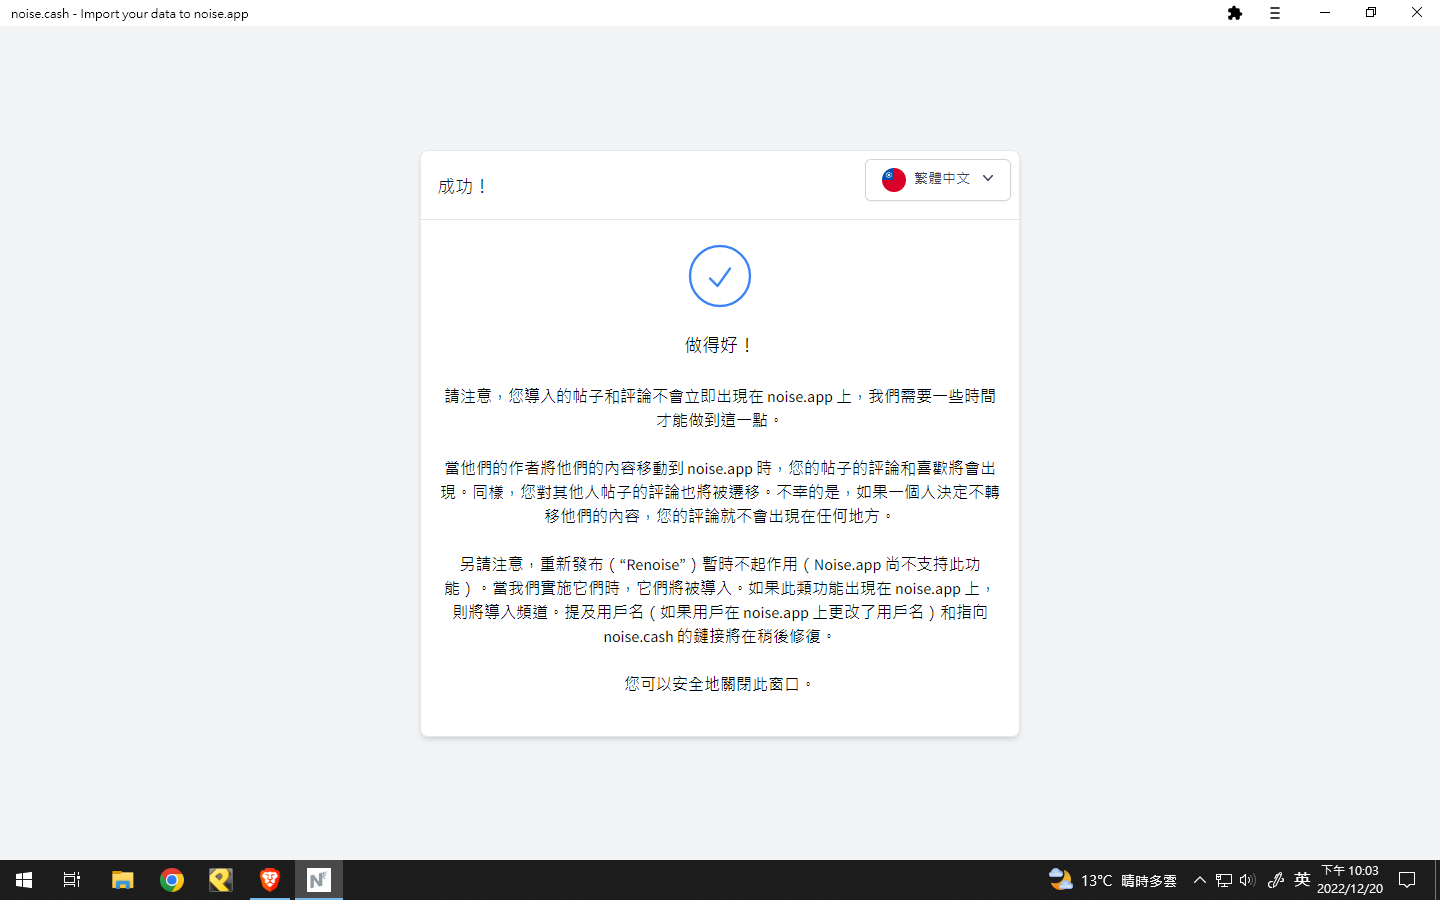Open the clock showing 下午 10:03

point(1350,880)
